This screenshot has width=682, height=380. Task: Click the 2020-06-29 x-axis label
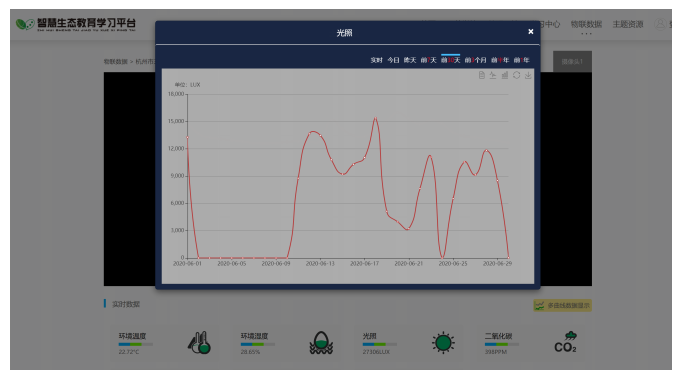(x=497, y=263)
